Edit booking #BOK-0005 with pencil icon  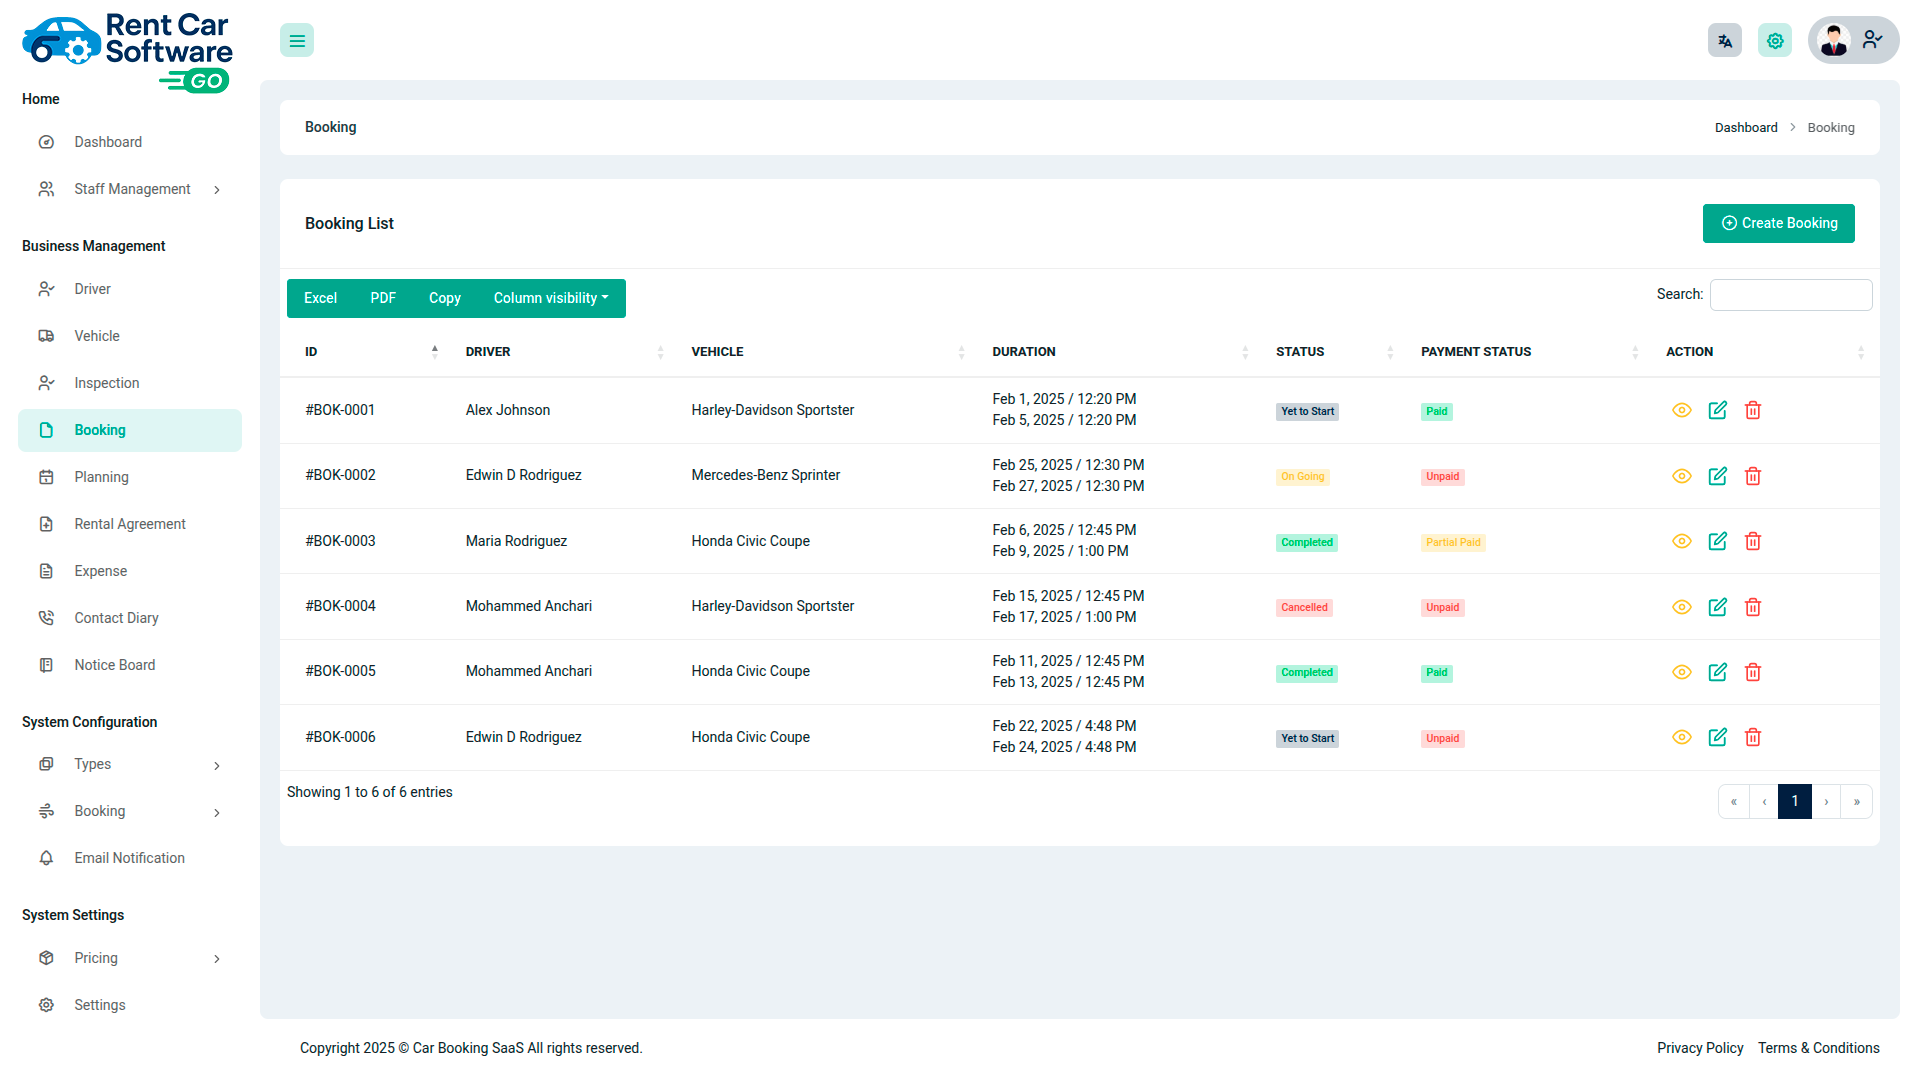click(x=1718, y=672)
